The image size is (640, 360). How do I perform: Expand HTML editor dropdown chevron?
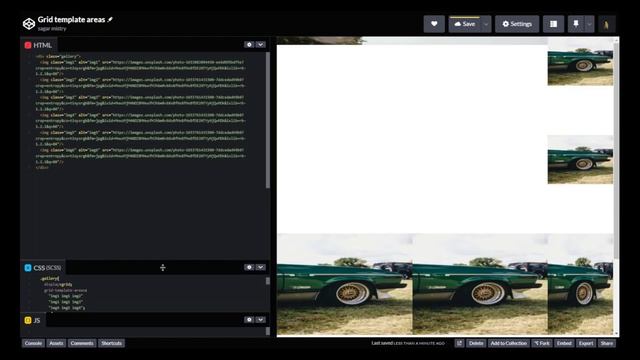260,44
